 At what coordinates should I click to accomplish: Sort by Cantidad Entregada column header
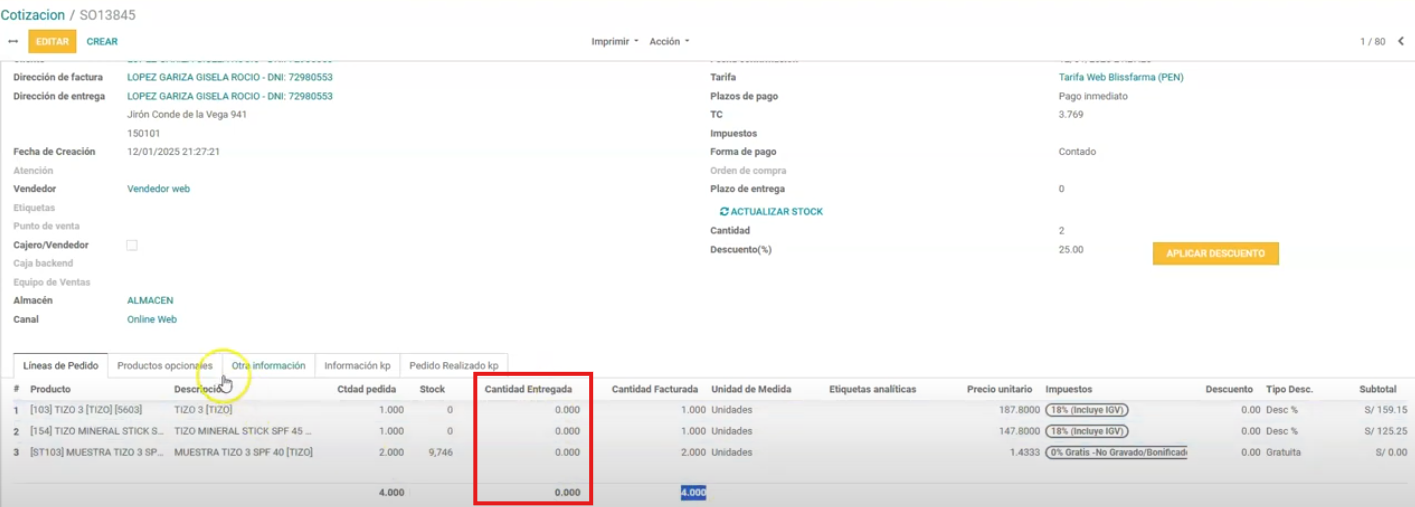[528, 389]
